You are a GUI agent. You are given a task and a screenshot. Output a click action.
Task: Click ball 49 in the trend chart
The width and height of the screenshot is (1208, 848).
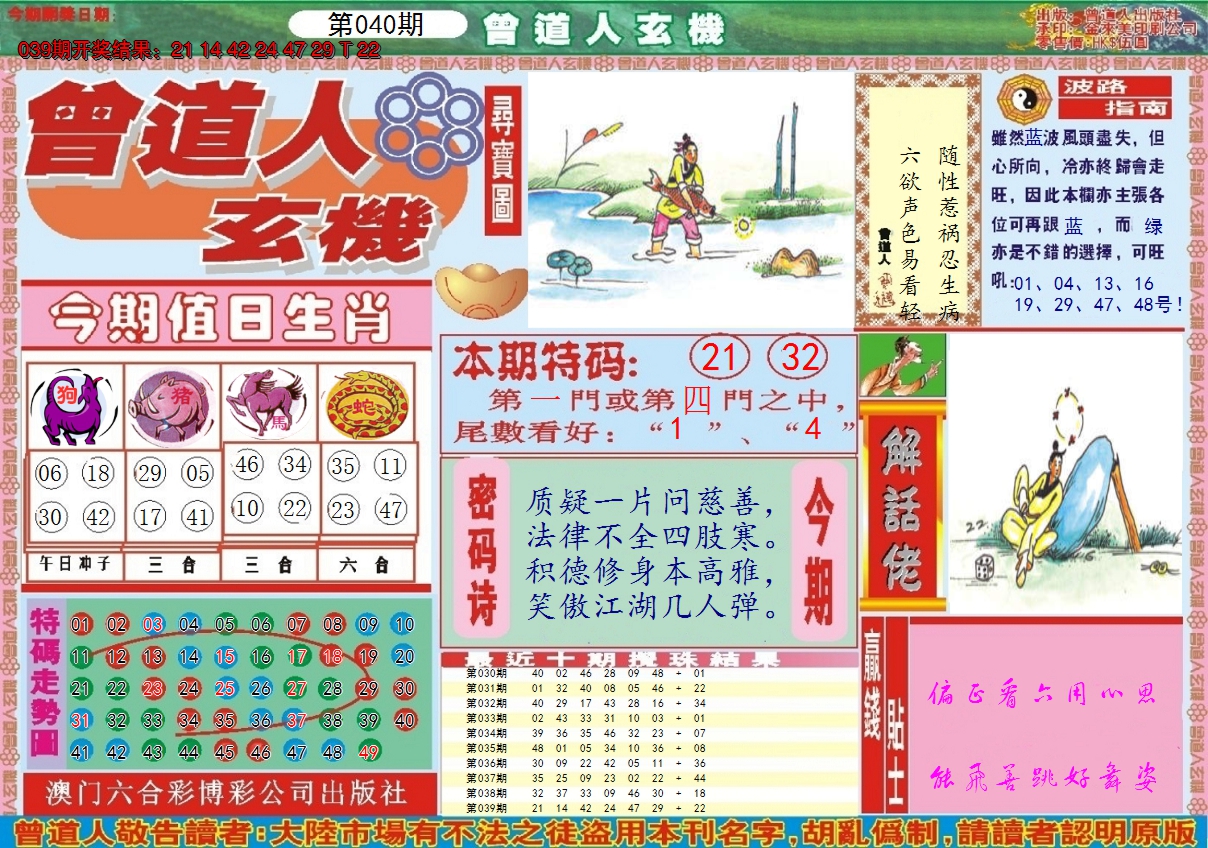369,752
